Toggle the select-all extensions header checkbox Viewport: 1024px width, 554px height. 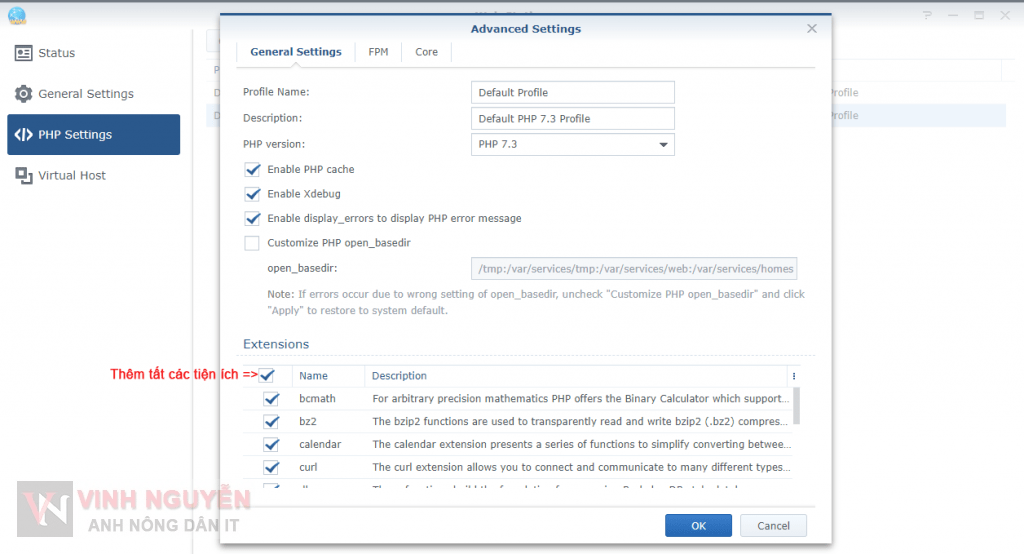click(x=267, y=376)
